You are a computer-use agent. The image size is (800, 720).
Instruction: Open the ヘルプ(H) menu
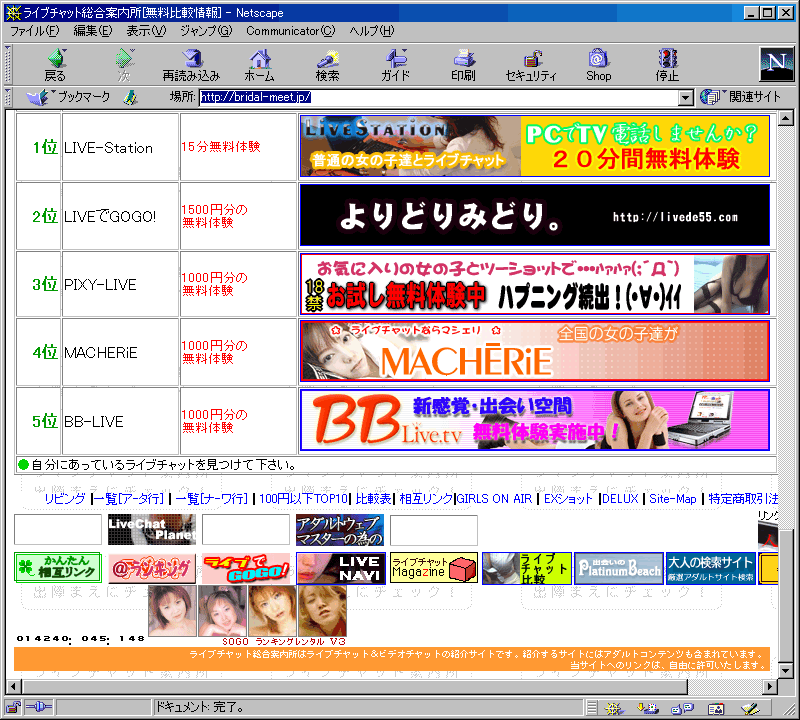372,31
